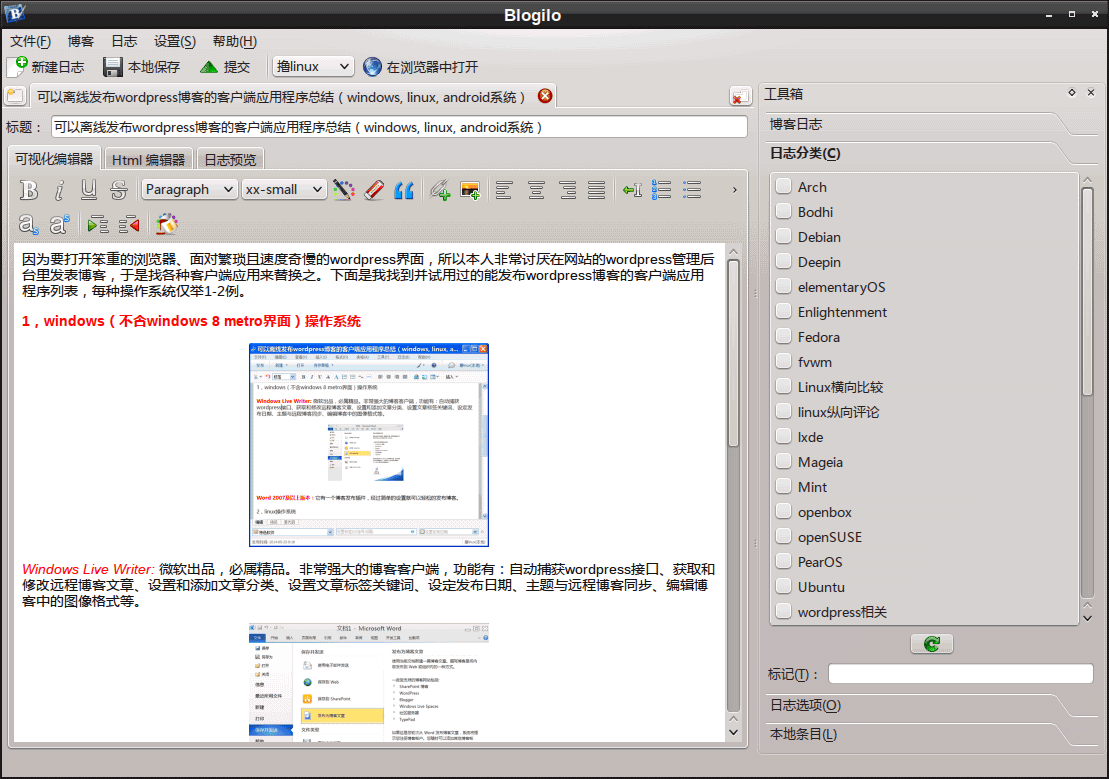
Task: Insert a bulleted list
Action: (692, 190)
